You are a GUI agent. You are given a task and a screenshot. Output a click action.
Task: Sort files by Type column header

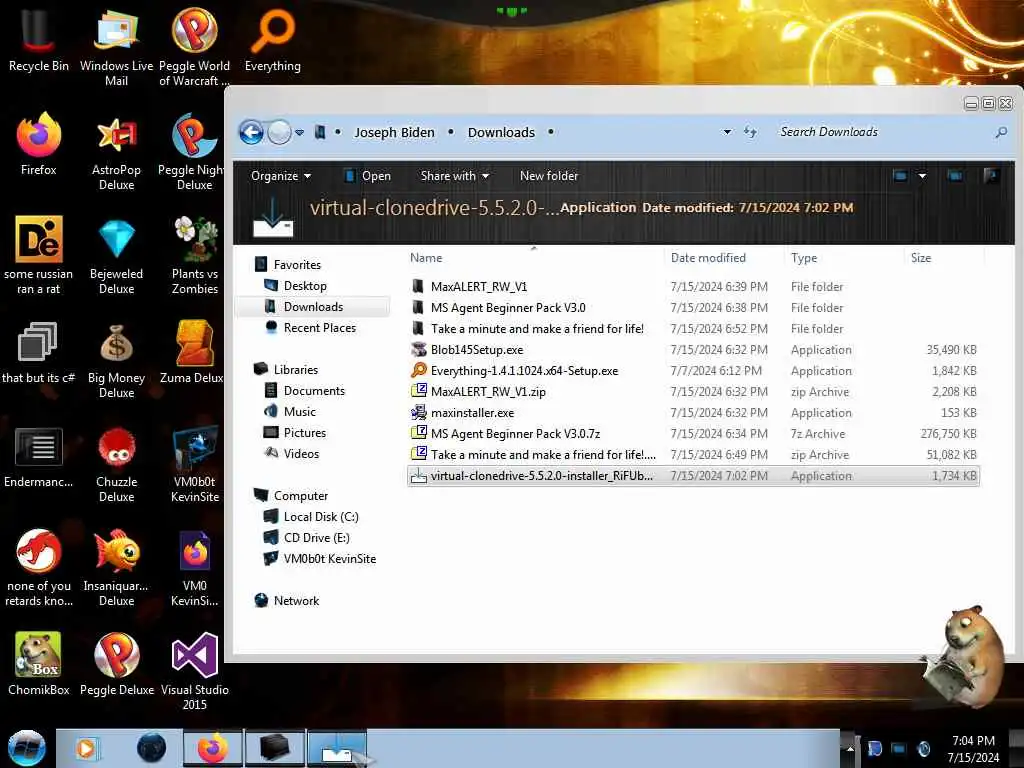coord(843,258)
